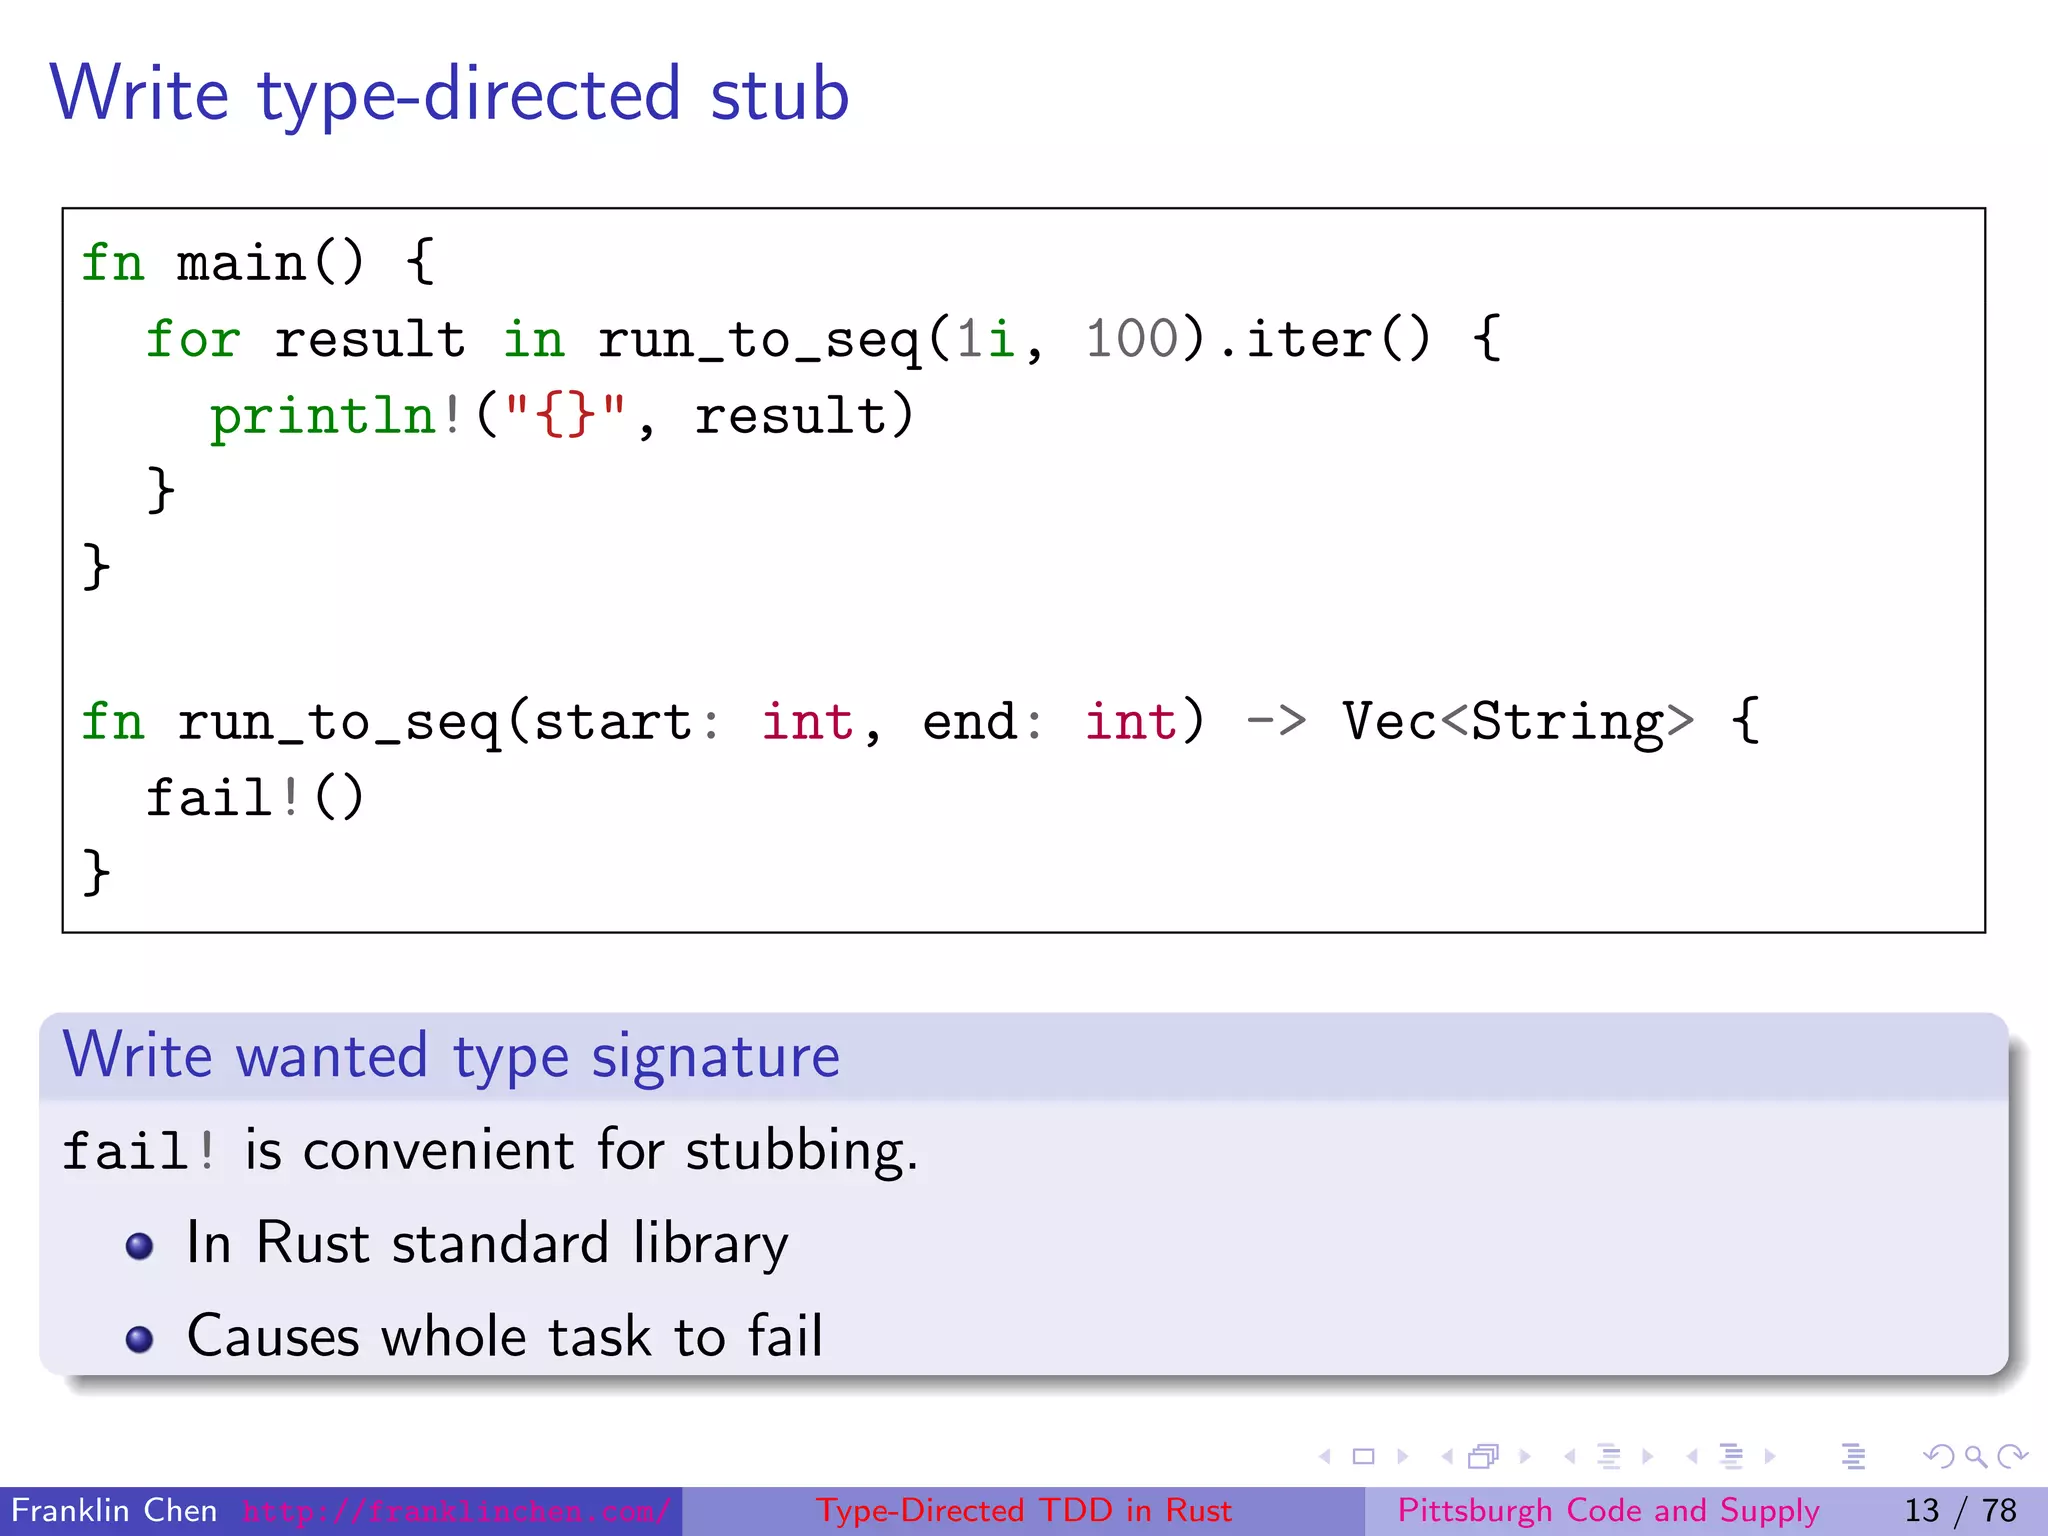Click the println!("{}", result) code line
The image size is (2048, 1536).
point(562,416)
